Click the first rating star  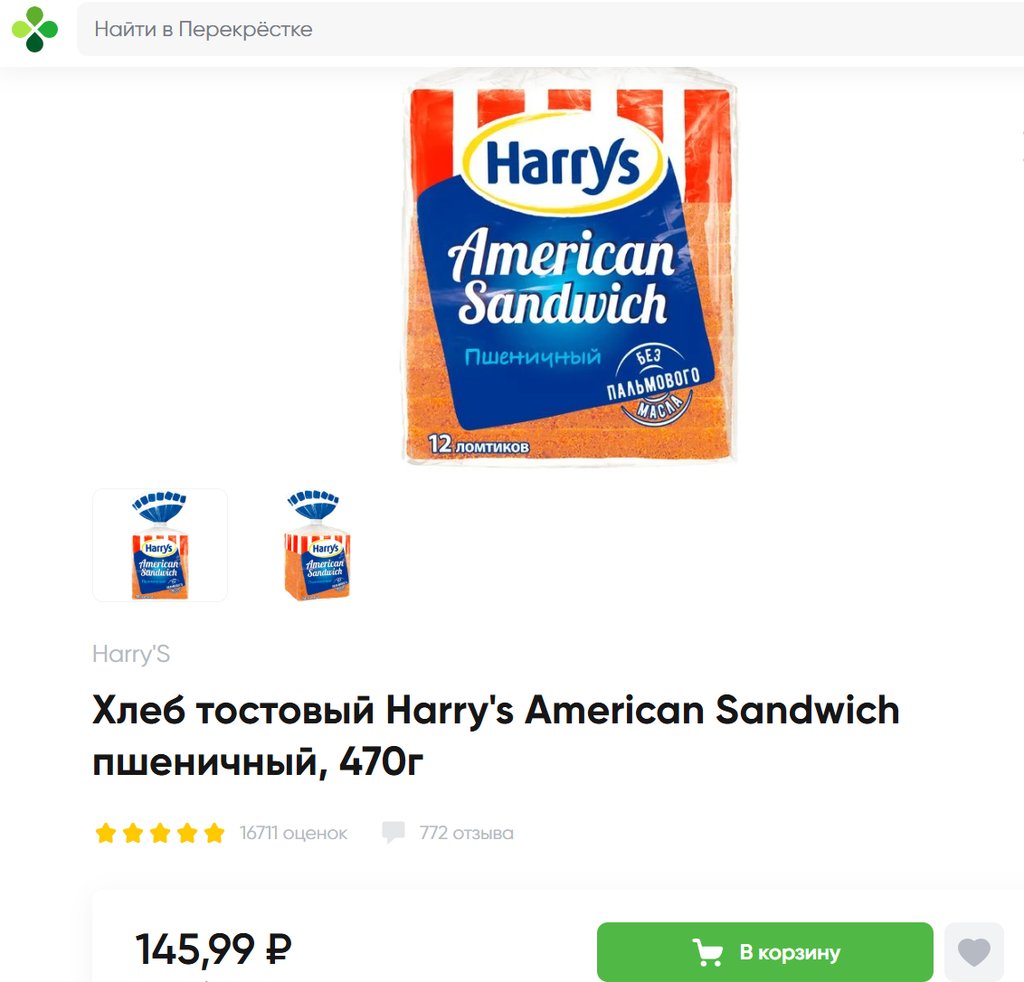coord(106,833)
